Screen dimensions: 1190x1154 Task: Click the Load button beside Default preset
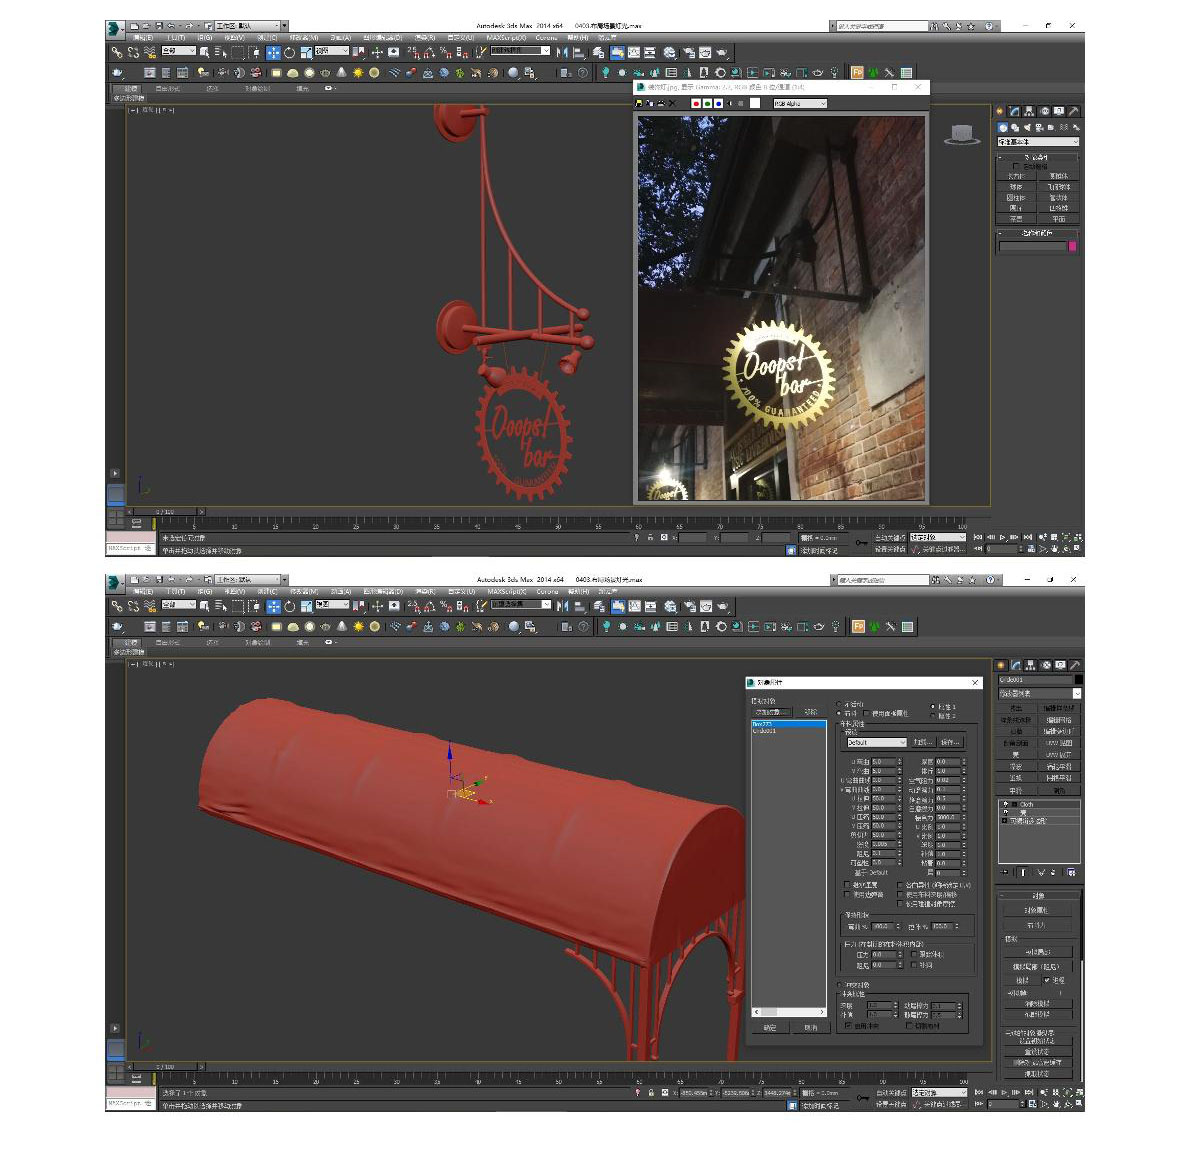point(922,742)
